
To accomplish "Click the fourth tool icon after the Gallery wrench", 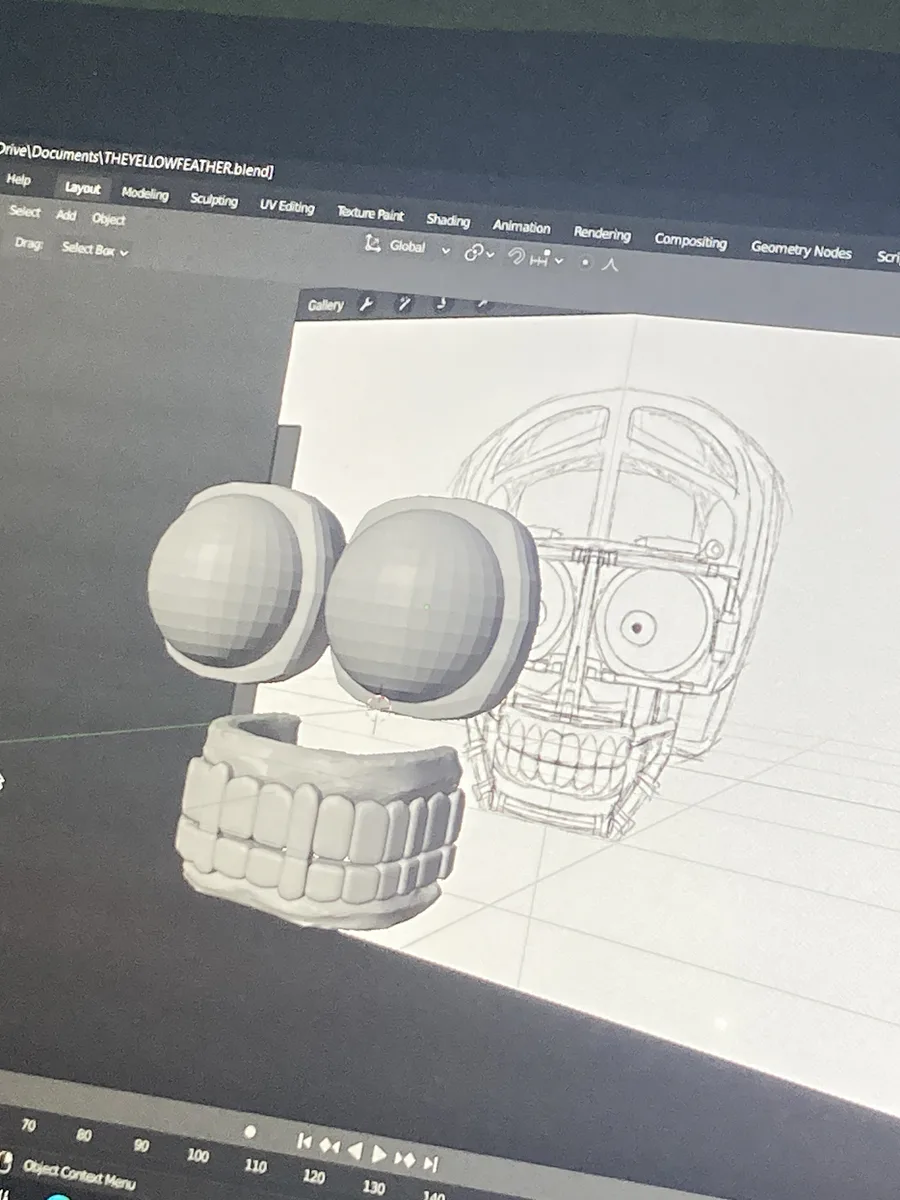I will [x=483, y=304].
